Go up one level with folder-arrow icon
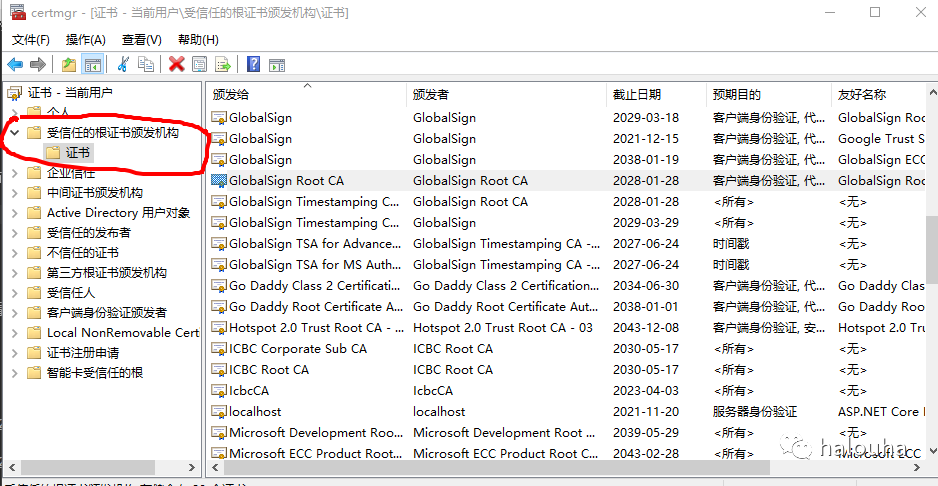The image size is (938, 486). click(x=69, y=64)
